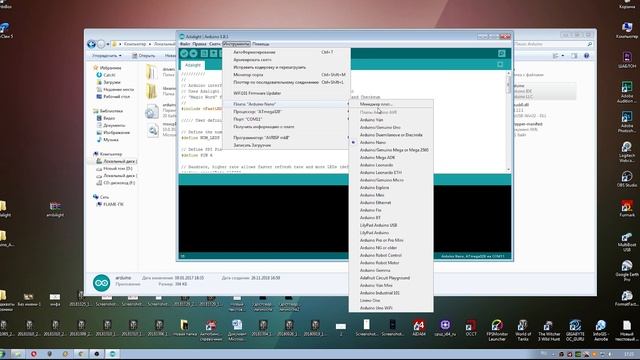Select the Adobe Audition desktop icon

(x=627, y=92)
